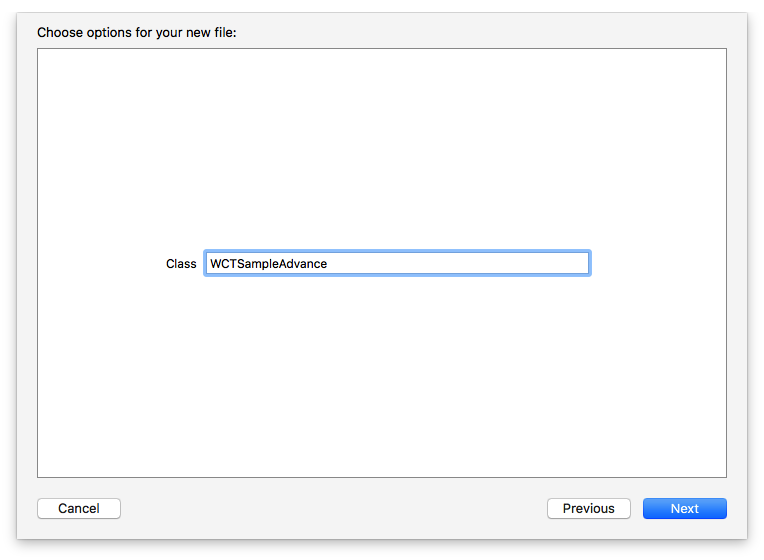Focus the Class name text field
The width and height of the screenshot is (764, 560).
[397, 264]
